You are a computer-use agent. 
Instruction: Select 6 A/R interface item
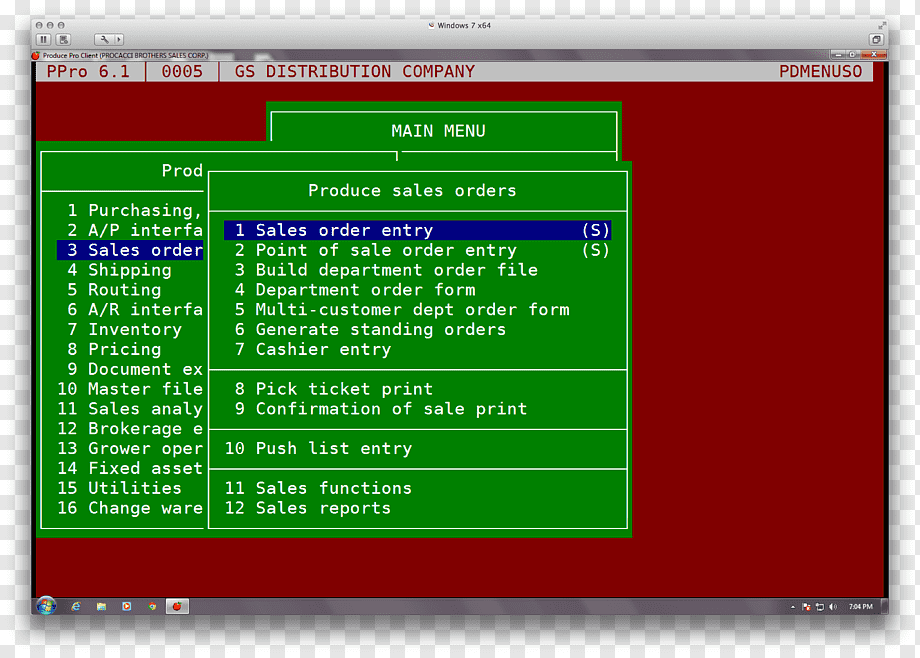[130, 309]
